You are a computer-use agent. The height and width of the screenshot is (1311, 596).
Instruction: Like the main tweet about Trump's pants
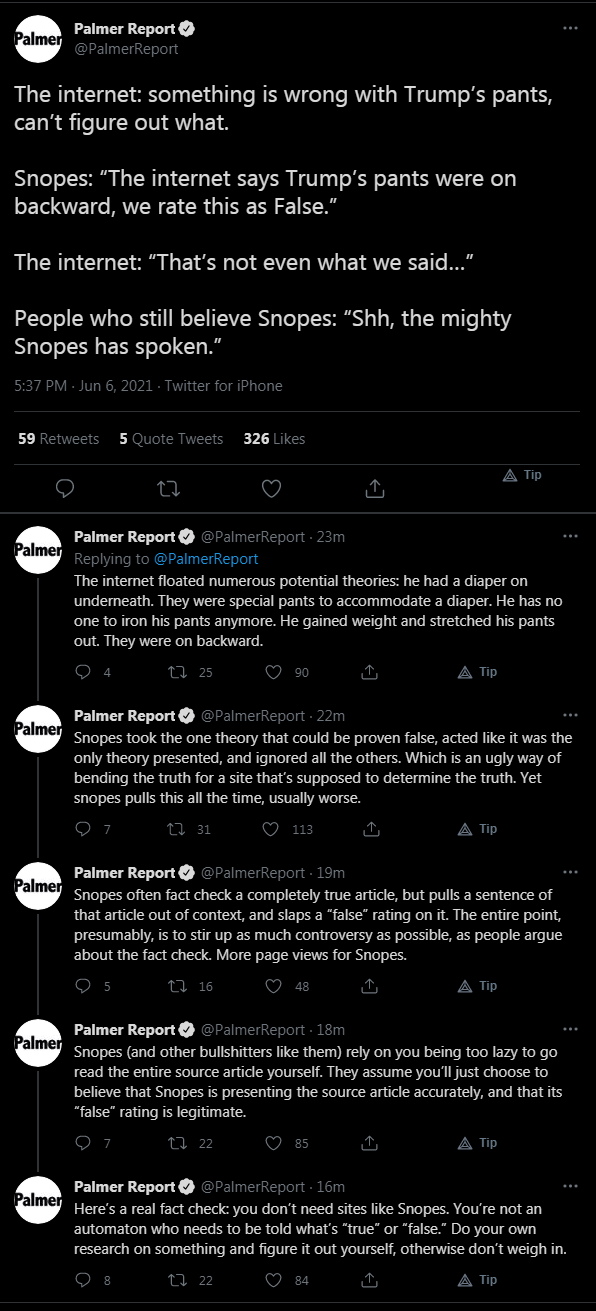click(271, 488)
